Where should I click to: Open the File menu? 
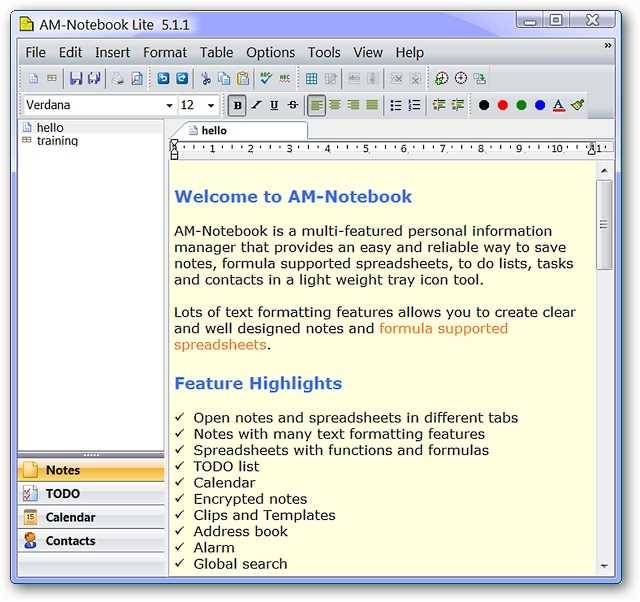click(36, 53)
